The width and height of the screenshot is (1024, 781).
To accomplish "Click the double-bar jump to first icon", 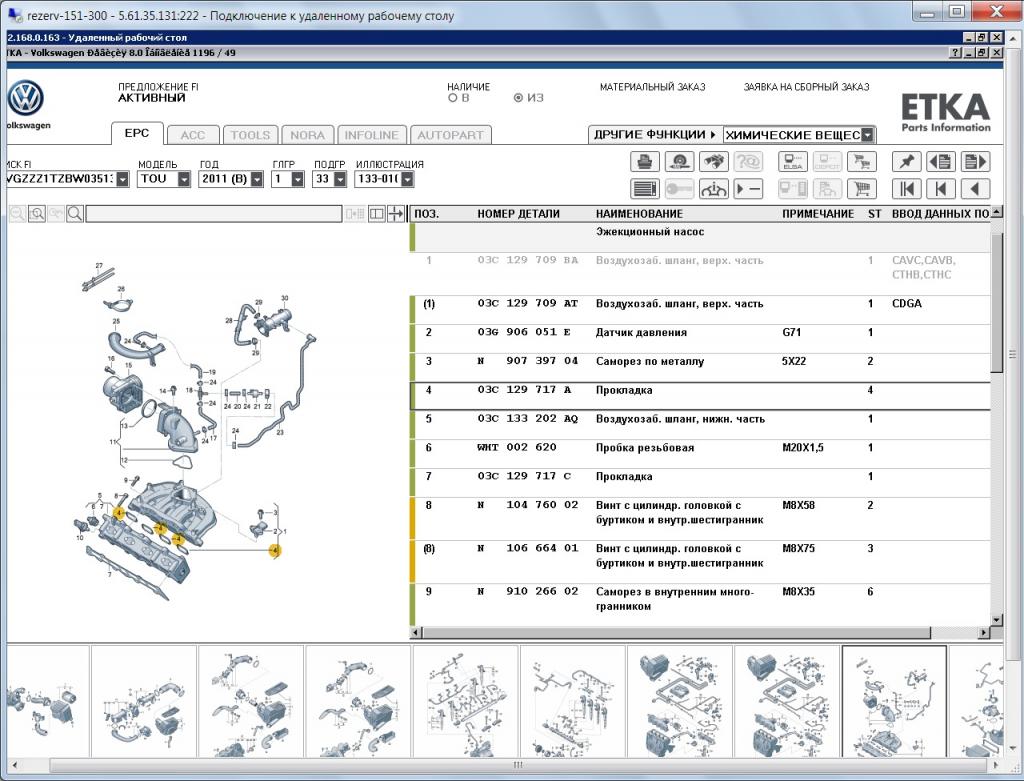I will click(x=907, y=189).
